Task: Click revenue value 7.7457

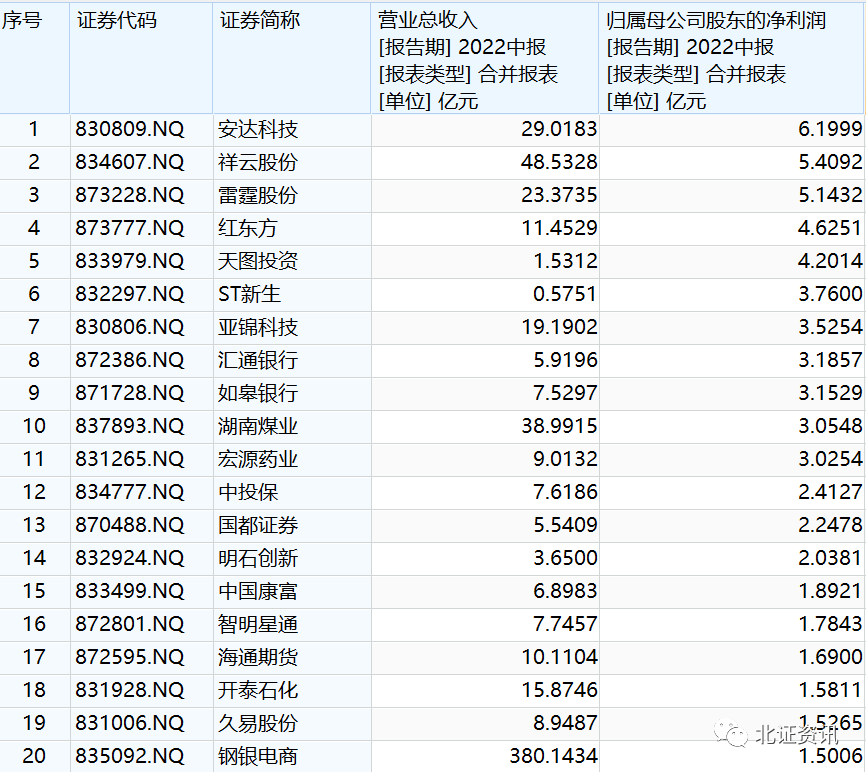Action: [x=565, y=625]
